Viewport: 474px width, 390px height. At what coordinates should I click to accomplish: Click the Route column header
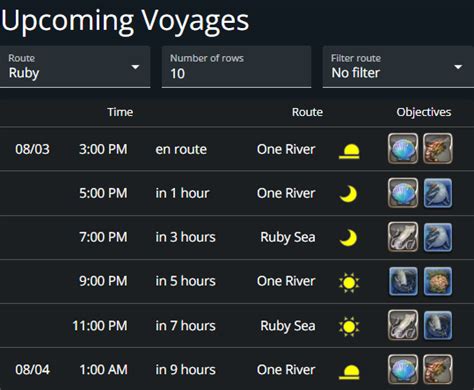[307, 112]
